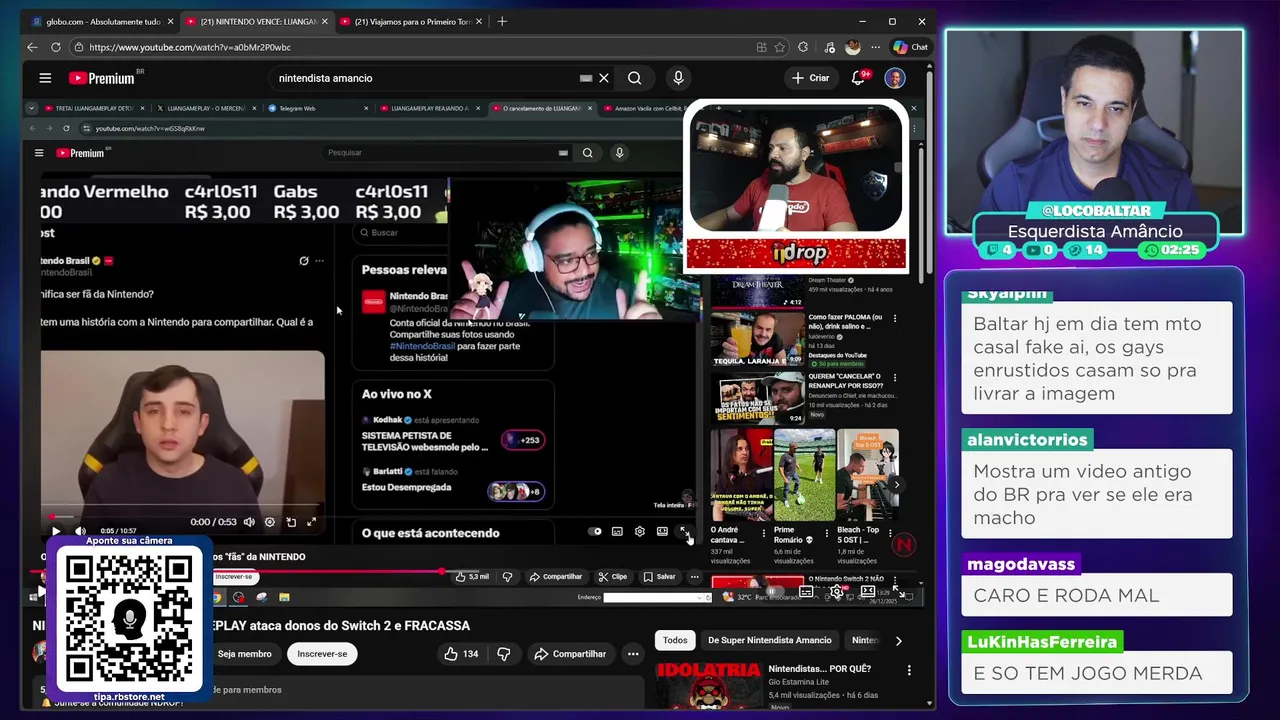Image resolution: width=1280 pixels, height=720 pixels.
Task: Start voice search beside outer search button
Action: [678, 78]
